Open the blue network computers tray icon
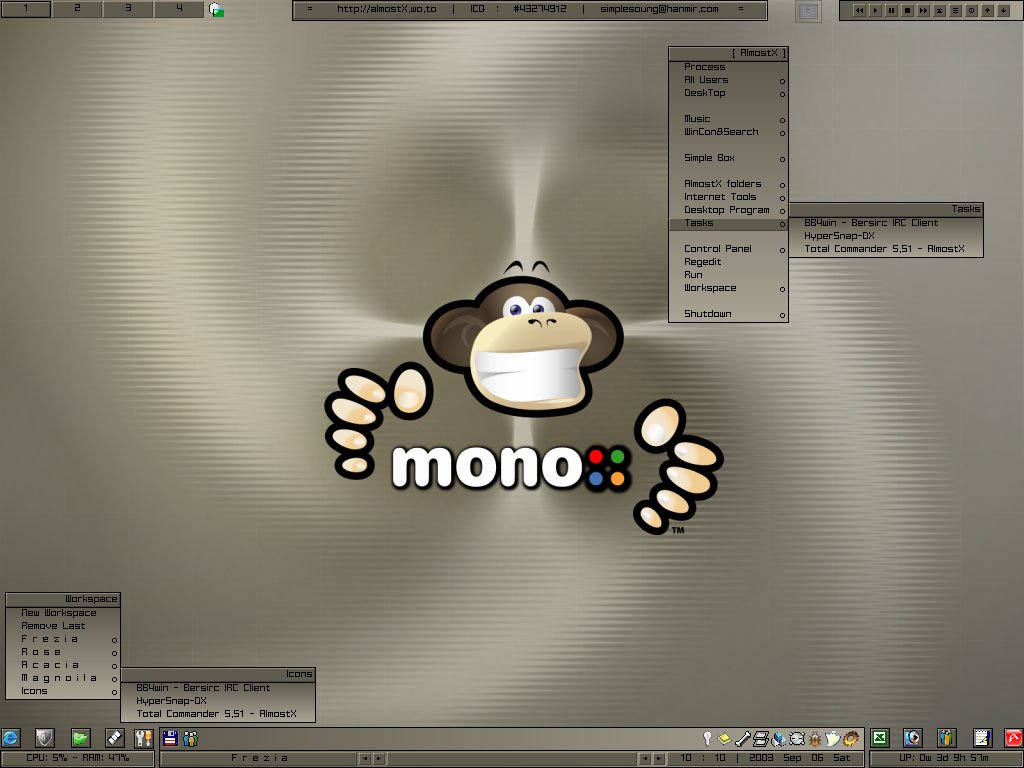The width and height of the screenshot is (1024, 768). (x=778, y=739)
